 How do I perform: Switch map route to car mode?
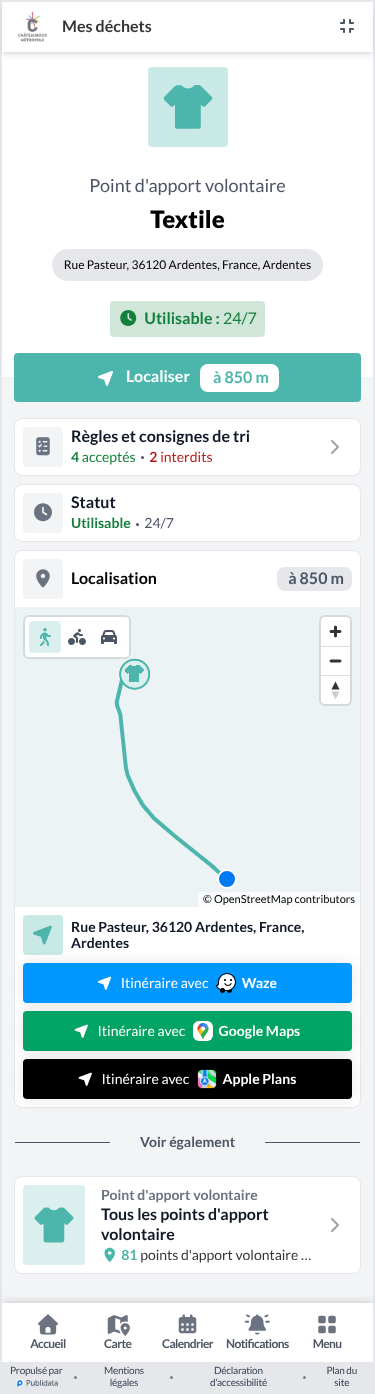(109, 637)
